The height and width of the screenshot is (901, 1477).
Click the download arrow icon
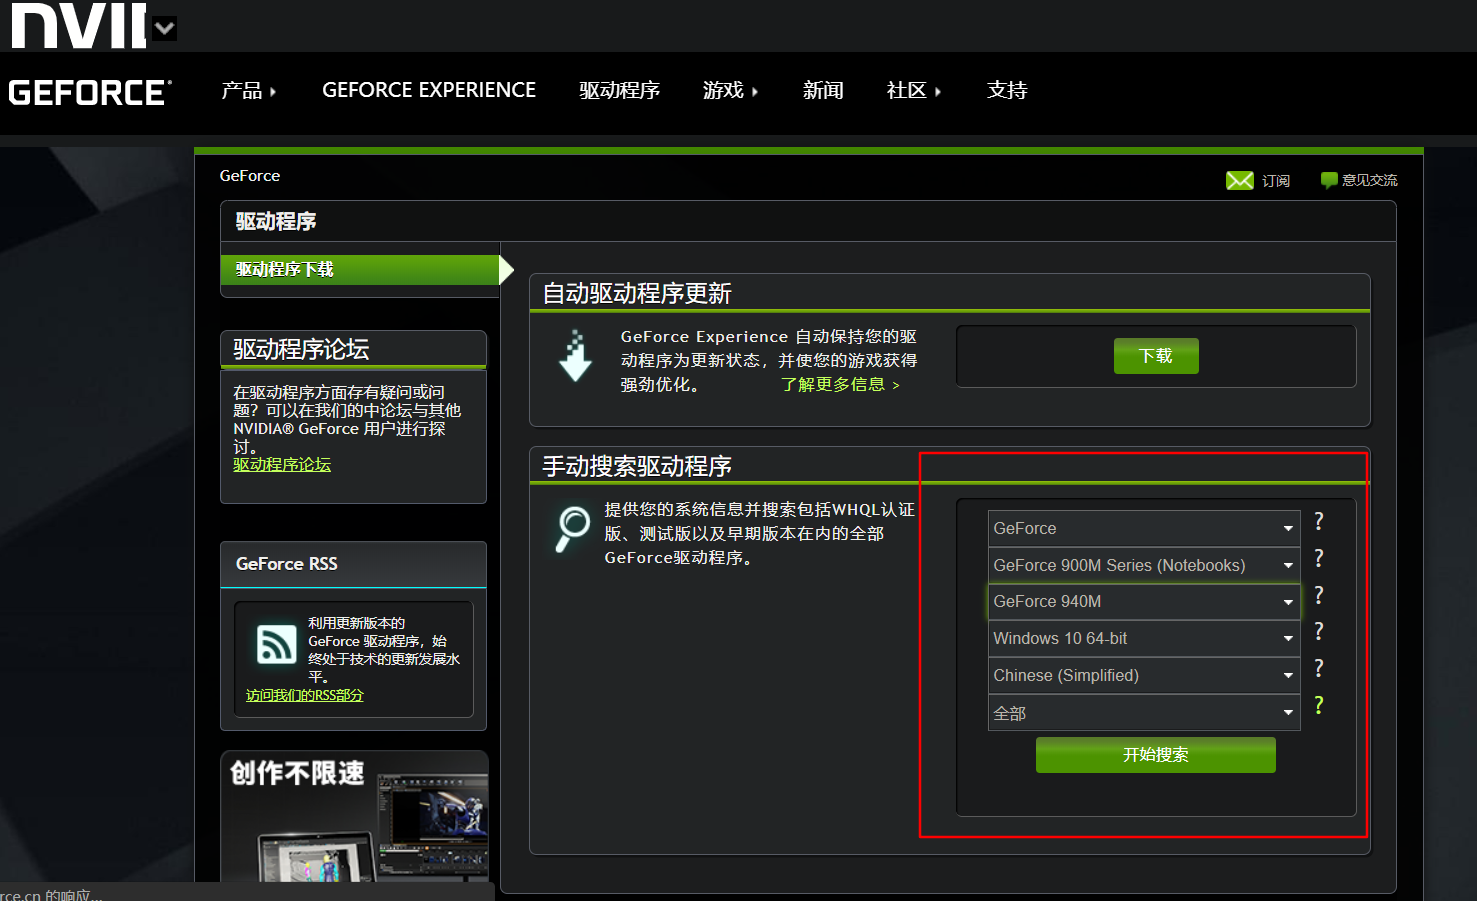[575, 356]
